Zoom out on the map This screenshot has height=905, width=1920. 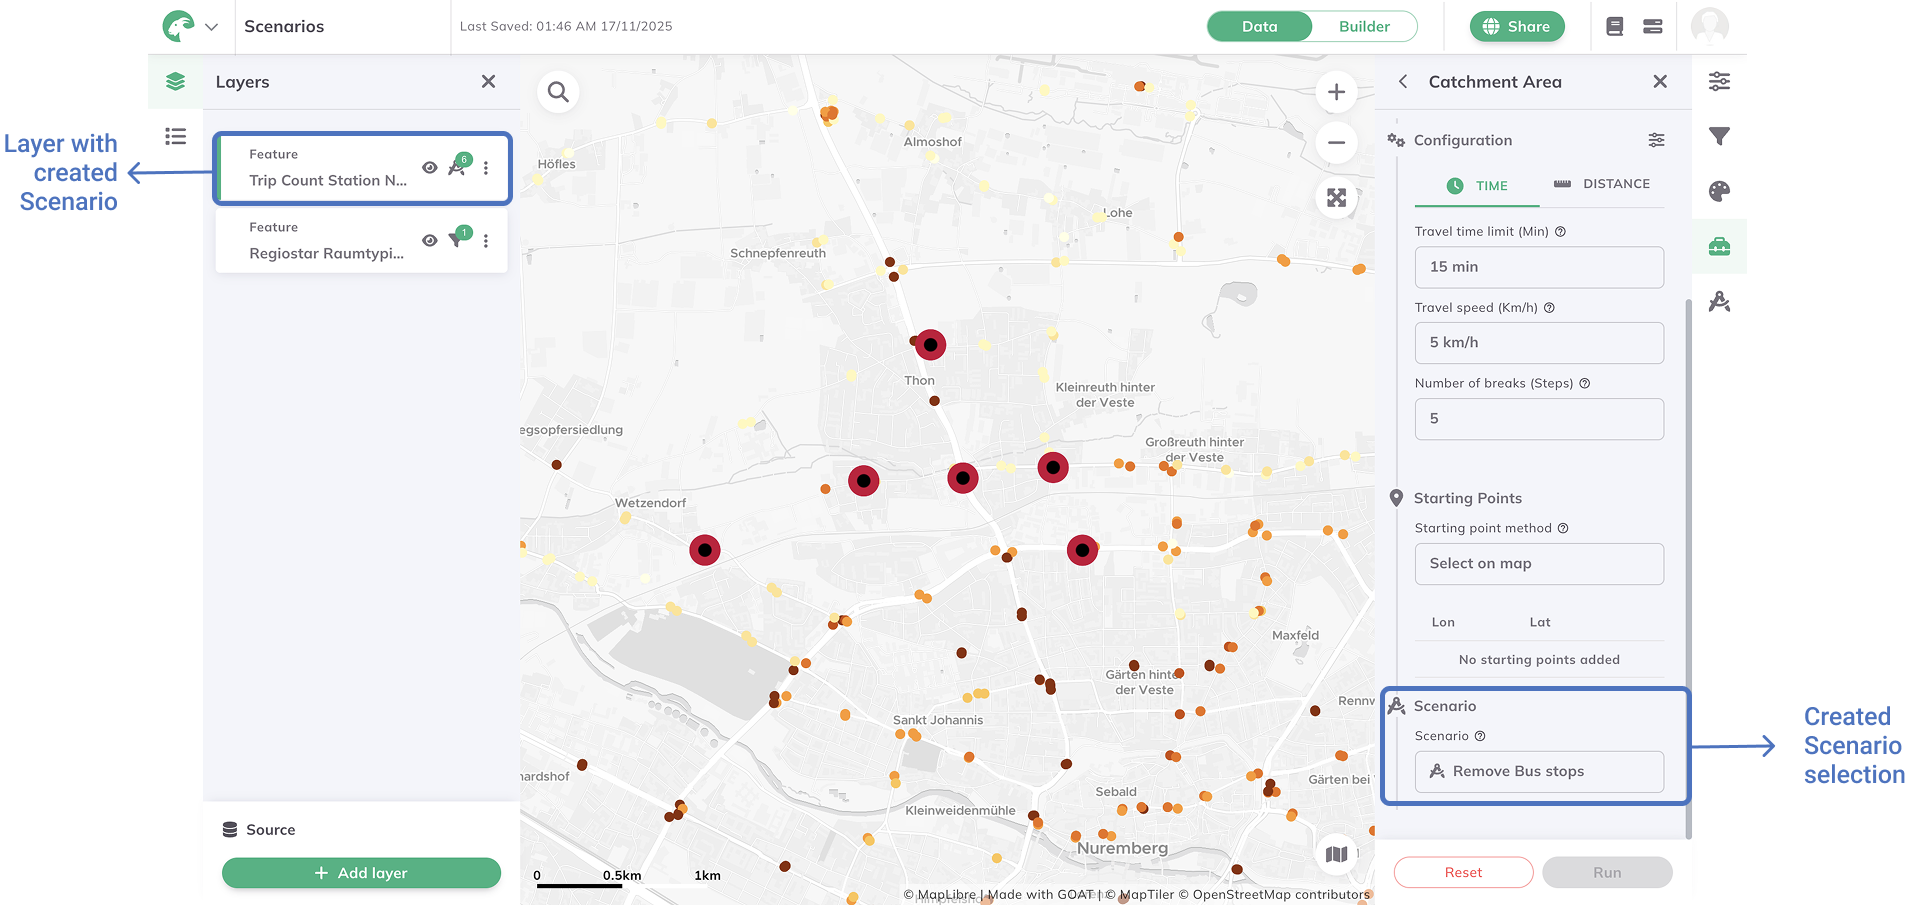[x=1336, y=143]
